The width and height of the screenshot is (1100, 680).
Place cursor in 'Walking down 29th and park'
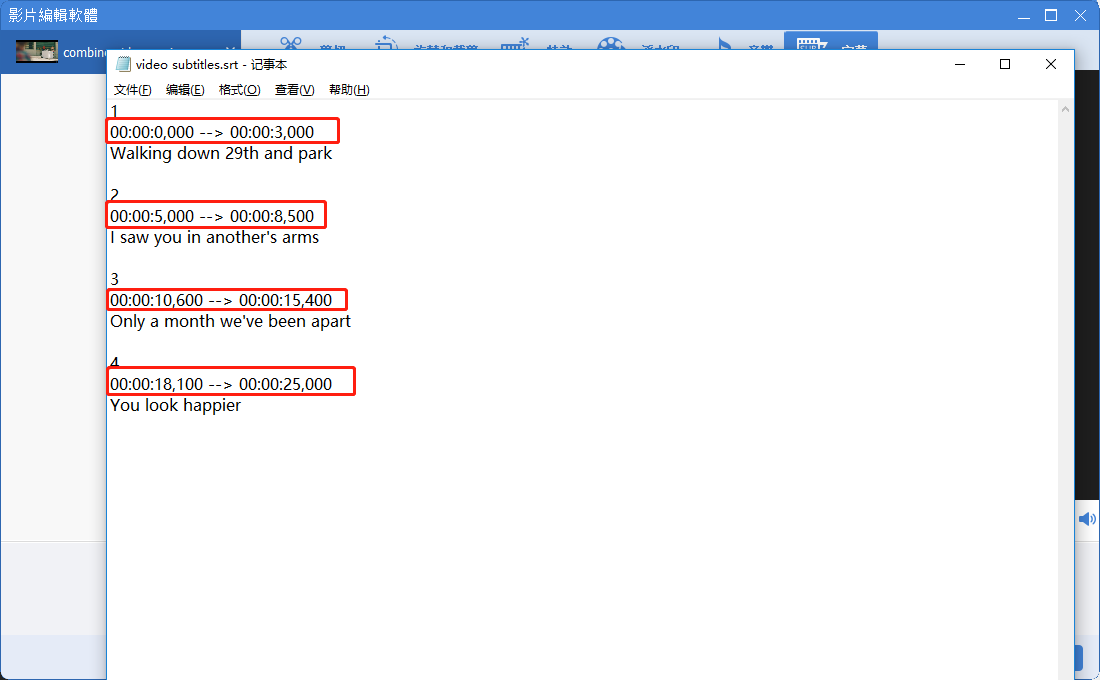[221, 154]
